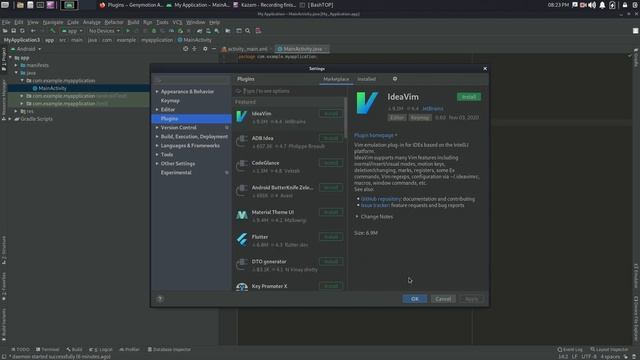Viewport: 640px width, 360px height.
Task: Click the Save All toolbar icon
Action: (13, 31)
